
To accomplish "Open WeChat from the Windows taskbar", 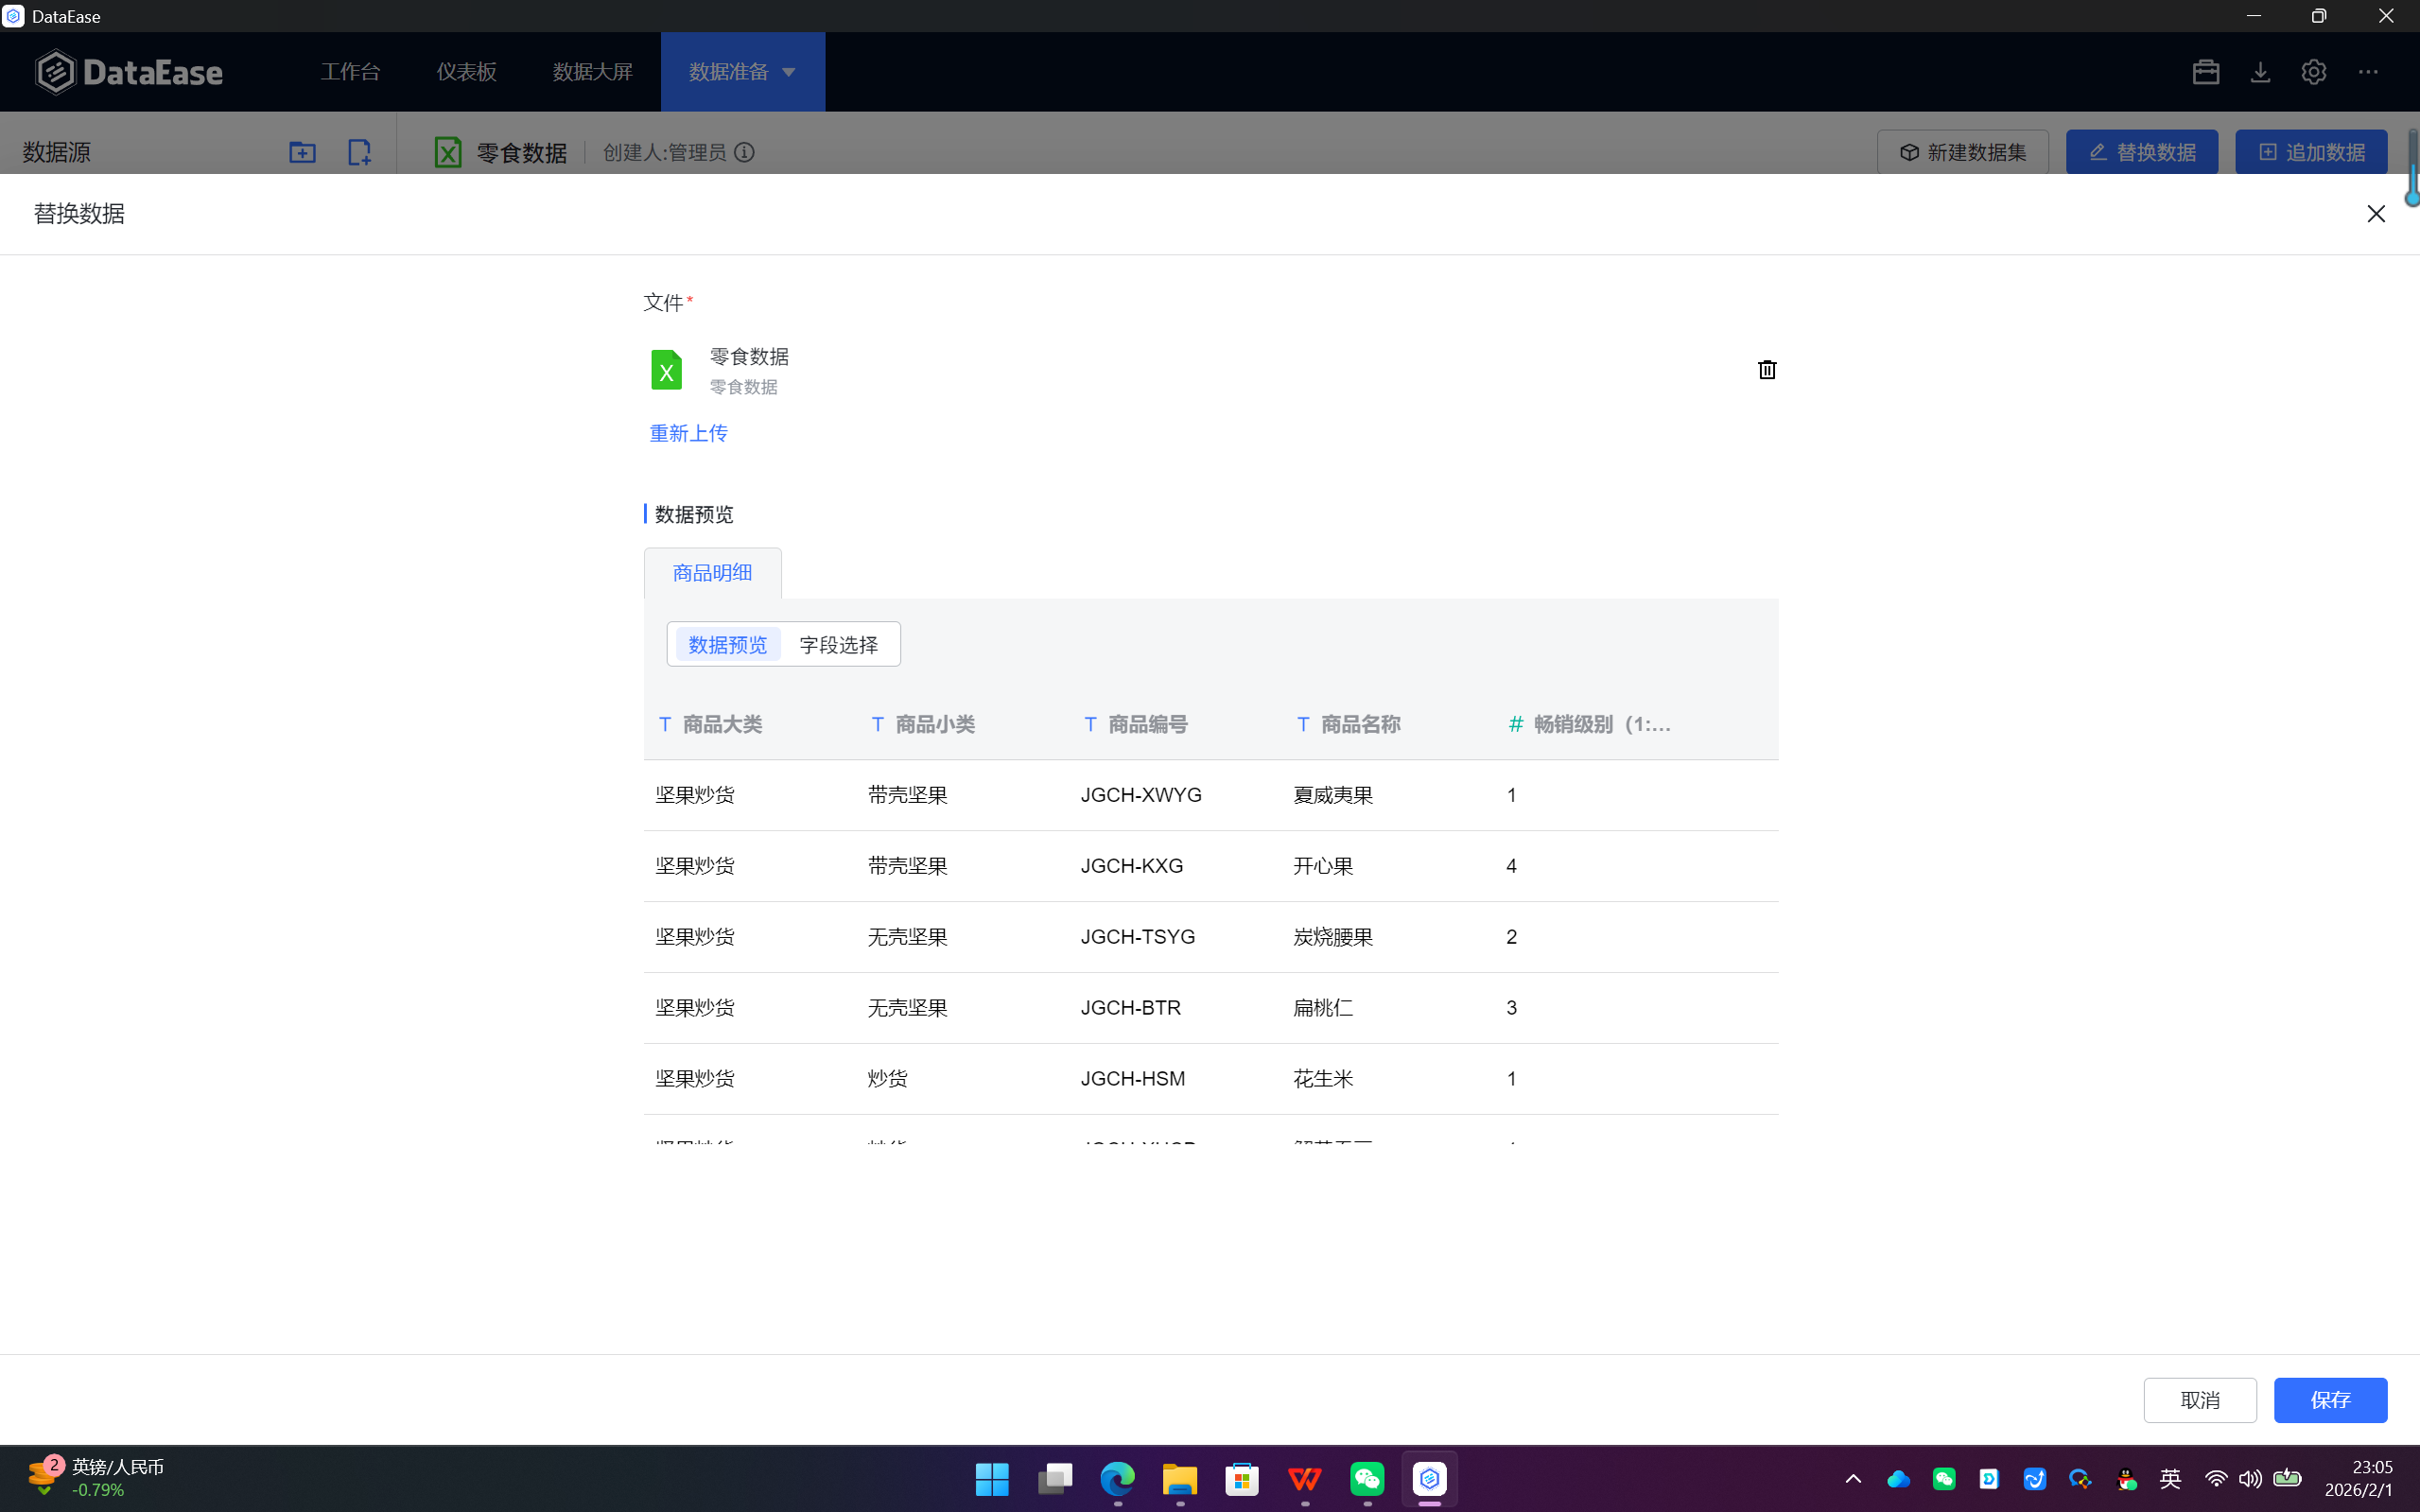I will pyautogui.click(x=1367, y=1479).
